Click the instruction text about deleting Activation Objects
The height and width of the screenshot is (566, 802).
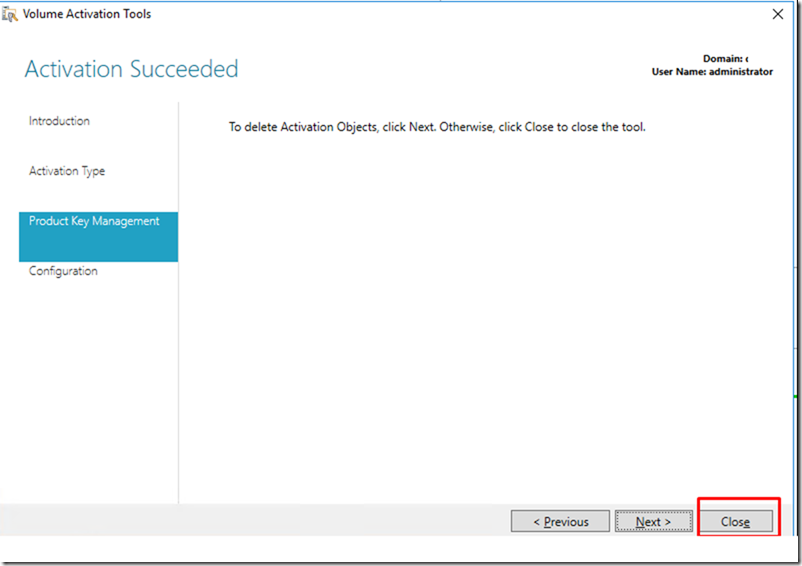click(x=437, y=127)
